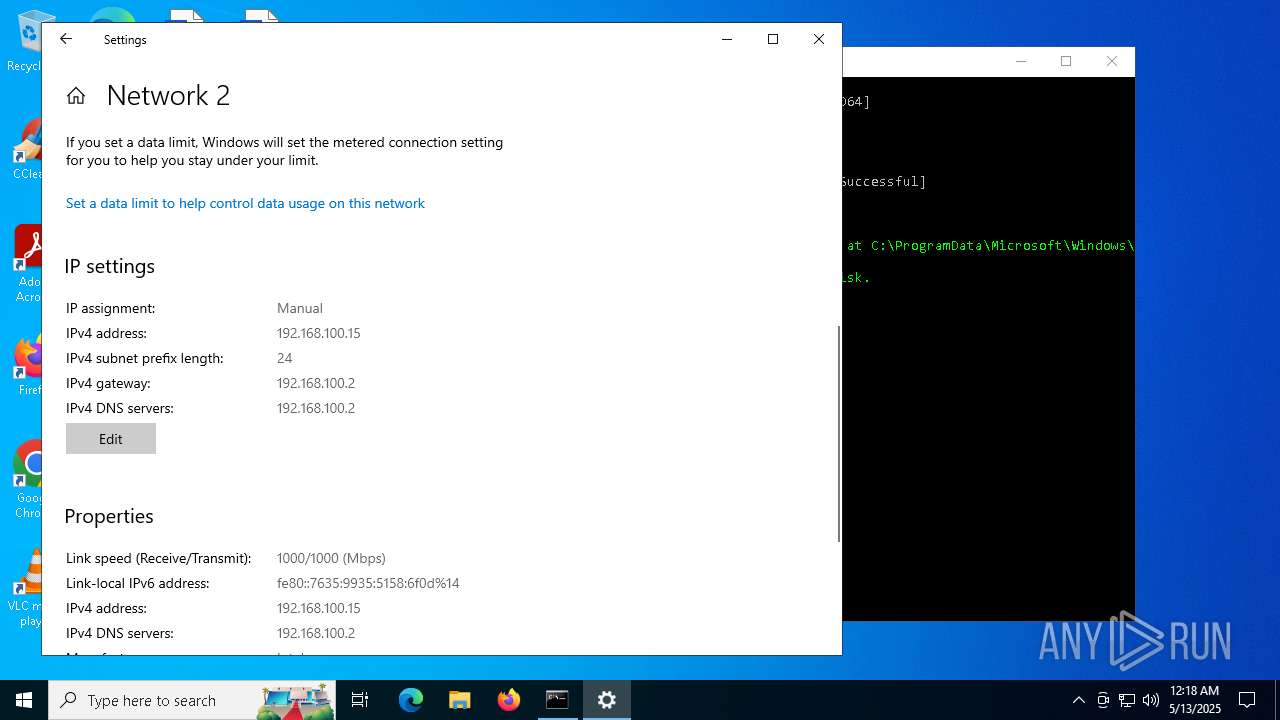The width and height of the screenshot is (1280, 720).
Task: Open the Windows Start menu
Action: pyautogui.click(x=24, y=700)
